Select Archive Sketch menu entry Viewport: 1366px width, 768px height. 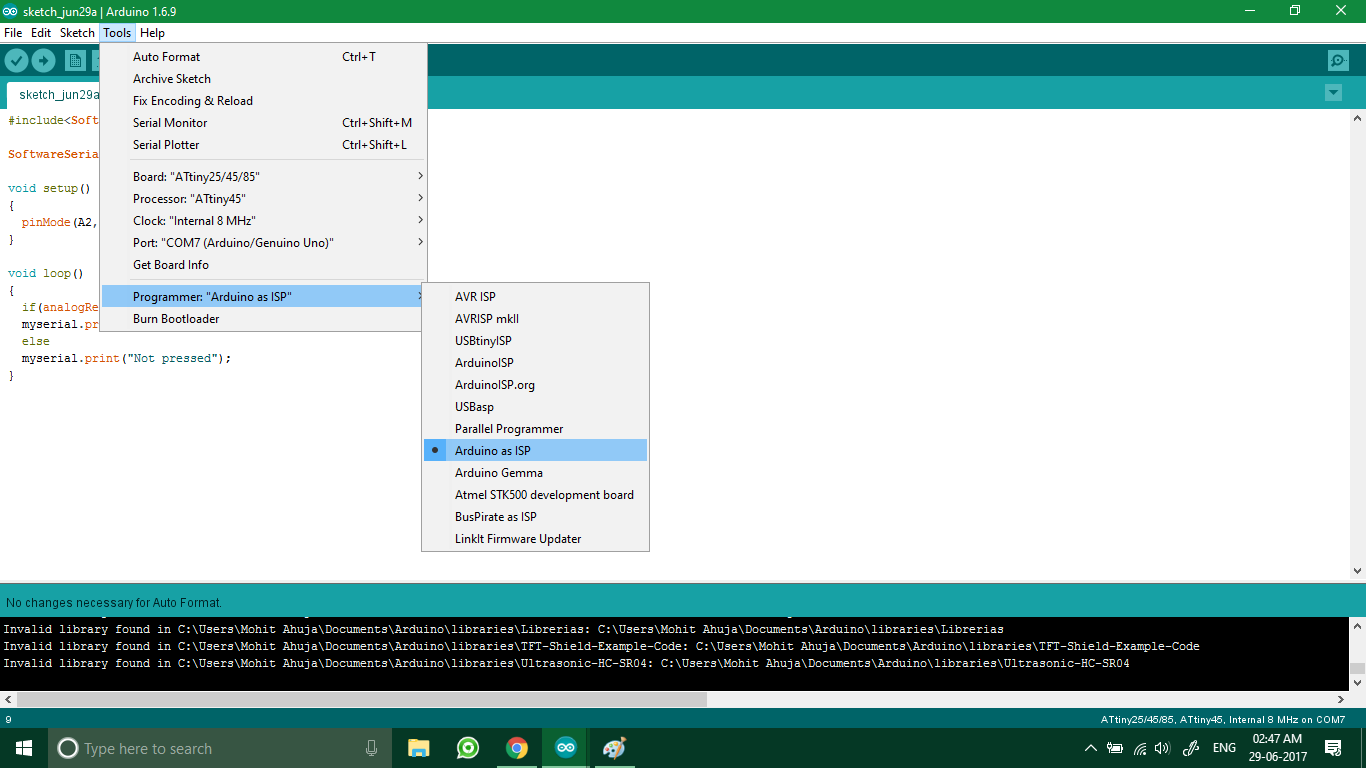coord(264,79)
